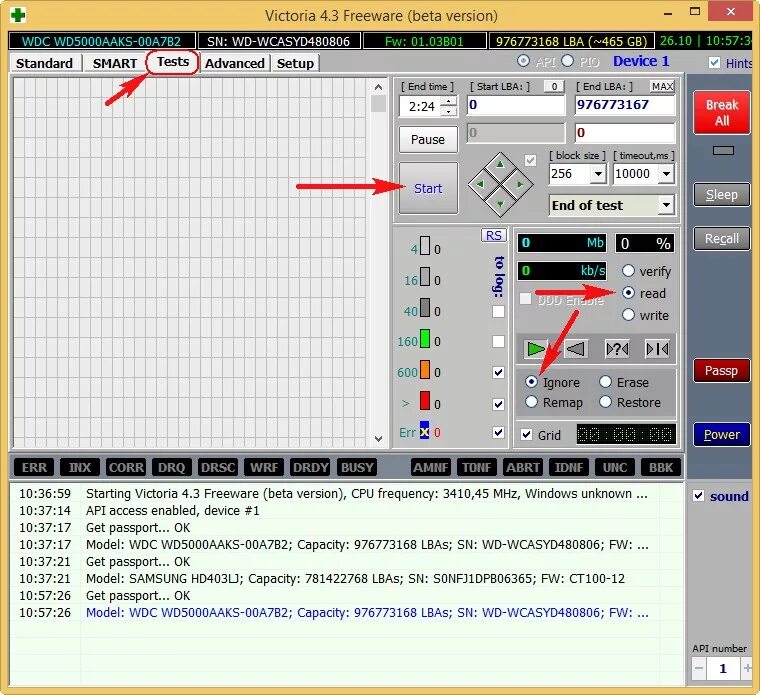The image size is (760, 695).
Task: Click the BBK error indicator
Action: pos(661,467)
